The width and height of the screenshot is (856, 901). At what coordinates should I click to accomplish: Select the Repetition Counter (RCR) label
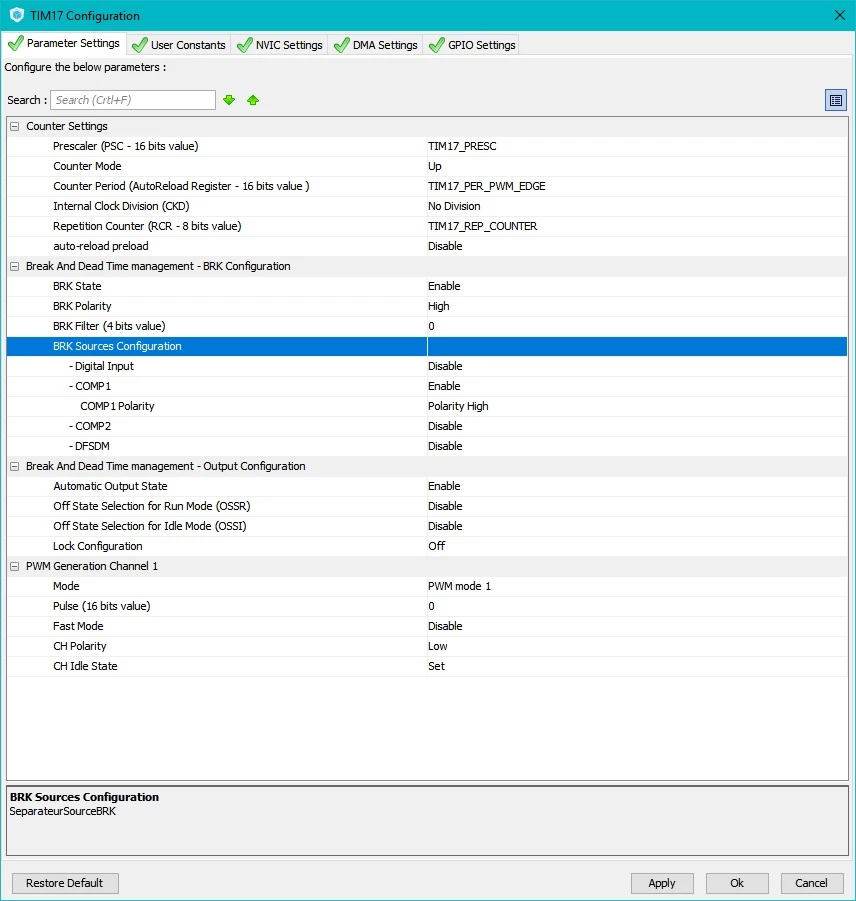(x=147, y=226)
